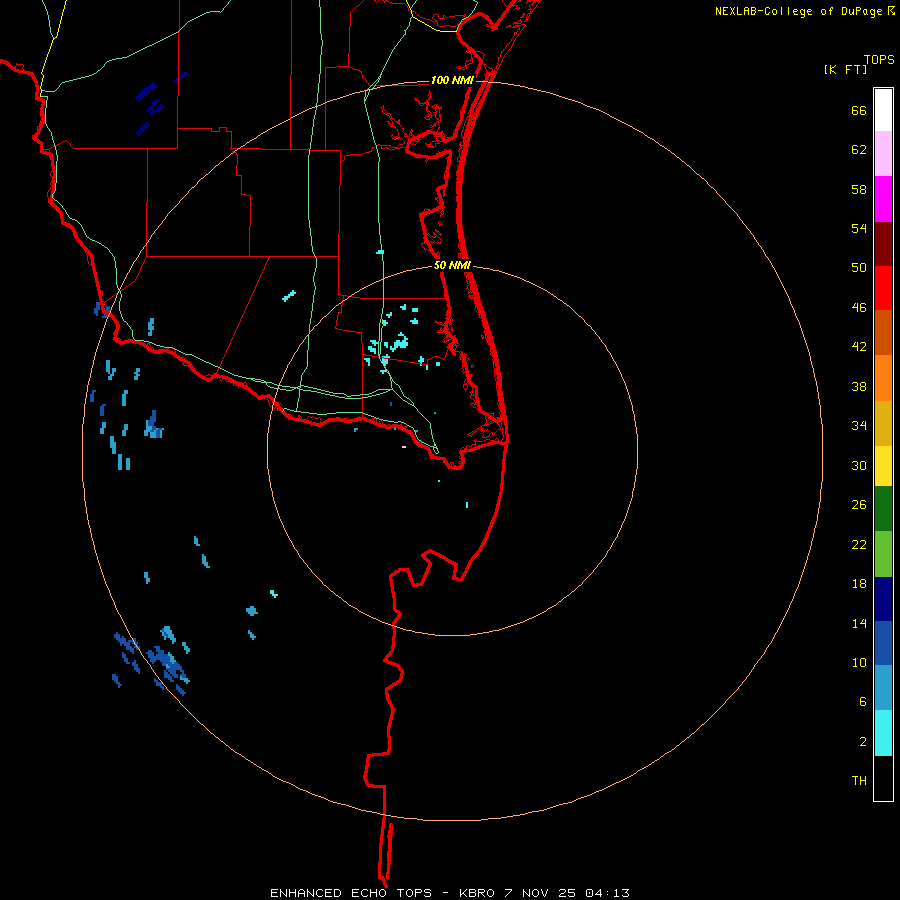Click the bright yellow legend swatch
Viewport: 900px width, 900px height.
point(883,466)
